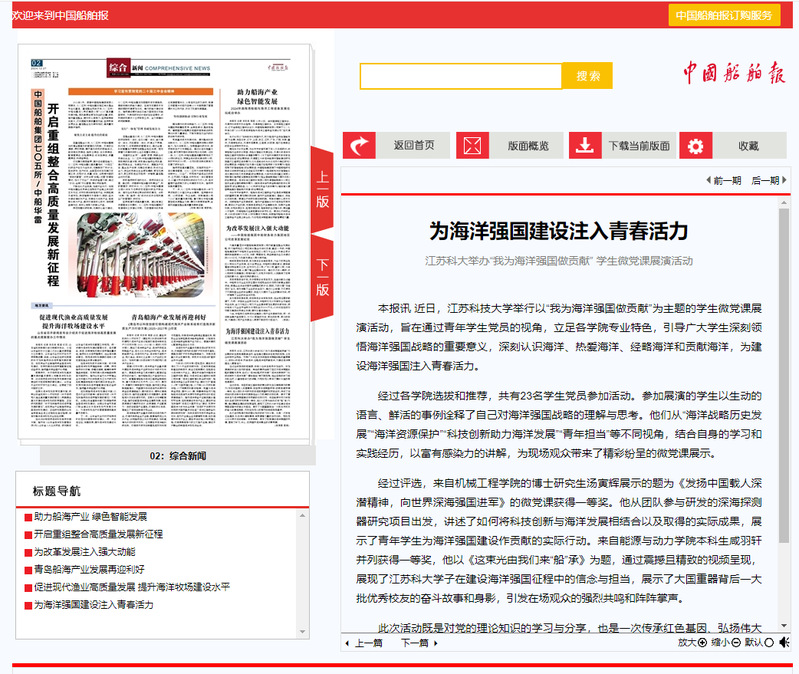Click the speaker audio icon below article
Screen dimensions: 799x674
785,642
